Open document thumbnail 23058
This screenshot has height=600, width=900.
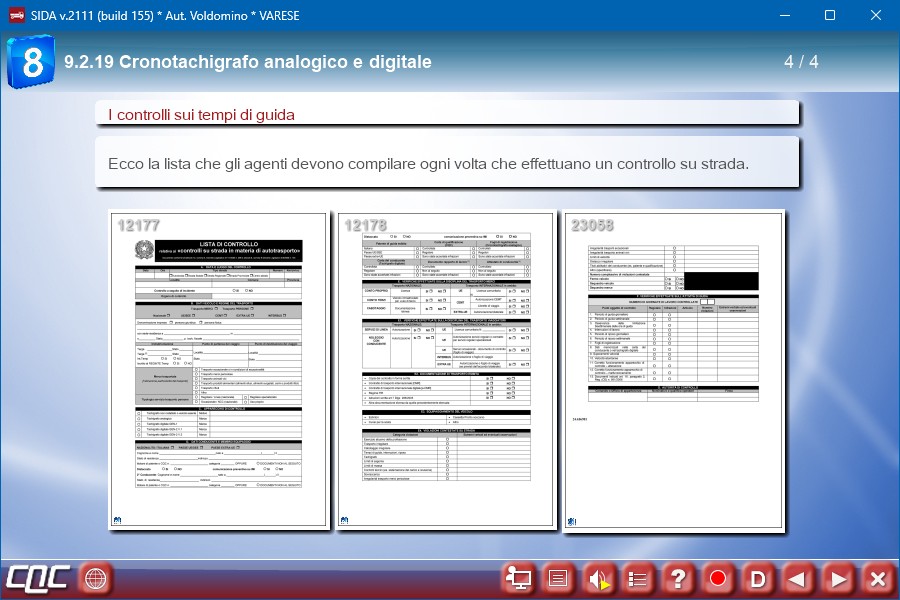pos(673,370)
